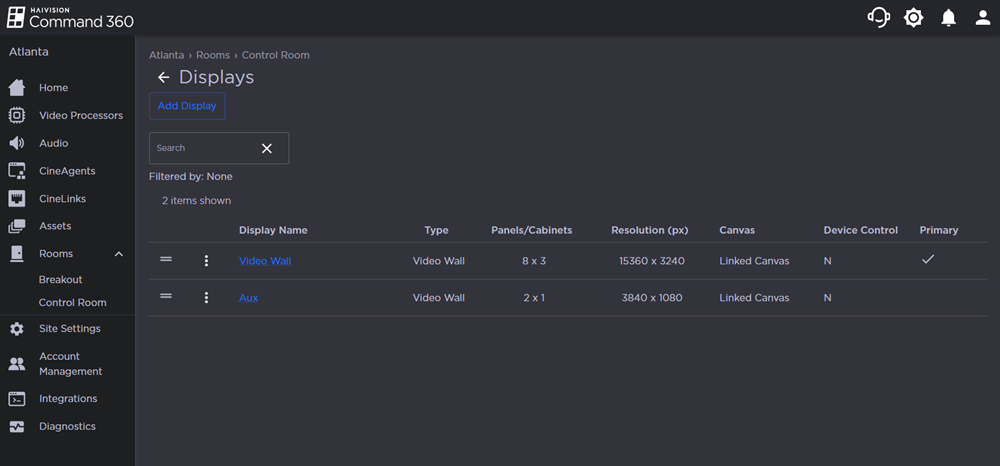Screen dimensions: 1000x466
Task: Open the Aux display link
Action: tap(248, 298)
